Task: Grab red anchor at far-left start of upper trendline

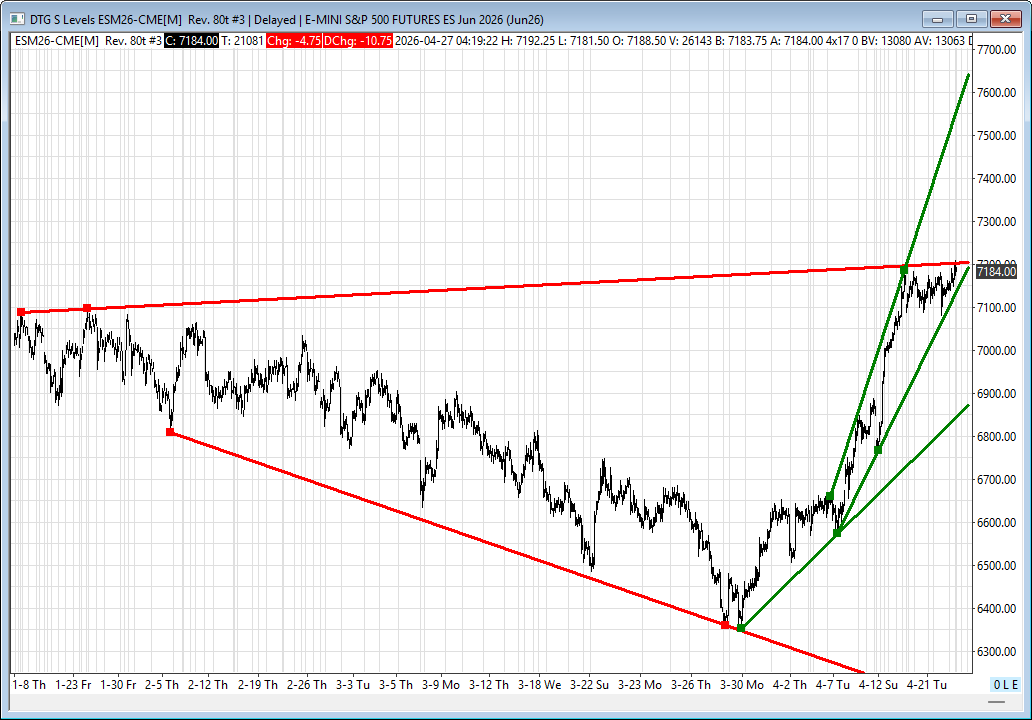Action: coord(21,312)
